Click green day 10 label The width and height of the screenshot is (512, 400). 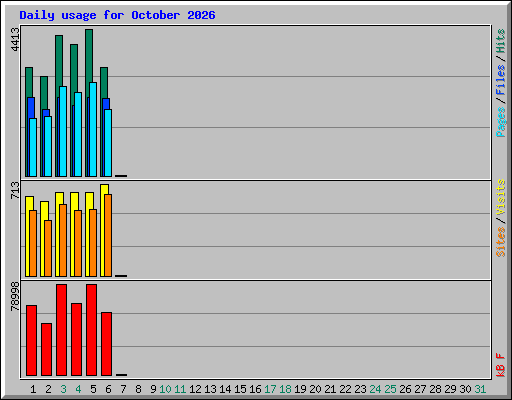point(165,389)
